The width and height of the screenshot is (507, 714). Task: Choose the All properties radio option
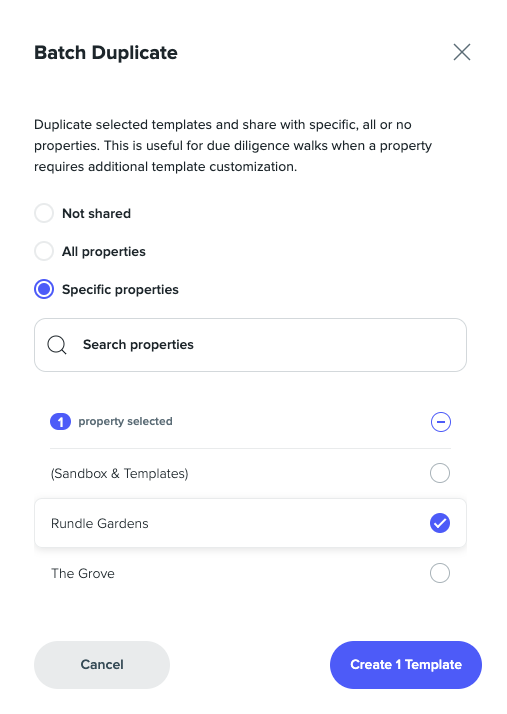click(44, 251)
